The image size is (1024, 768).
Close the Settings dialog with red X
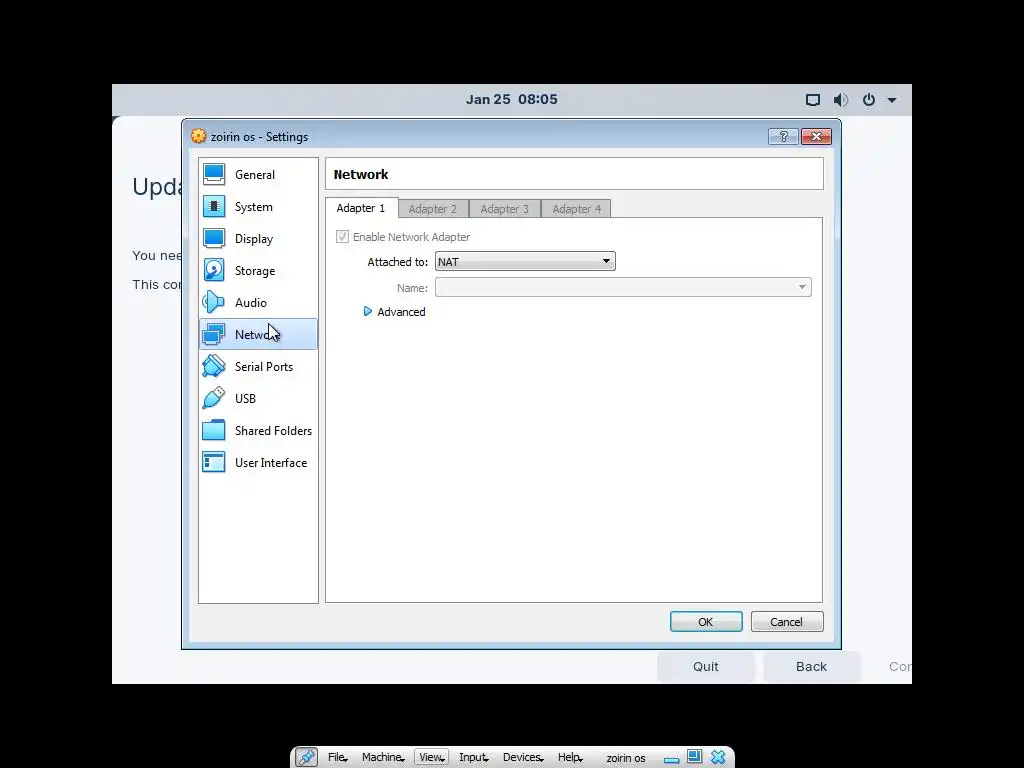pos(816,136)
